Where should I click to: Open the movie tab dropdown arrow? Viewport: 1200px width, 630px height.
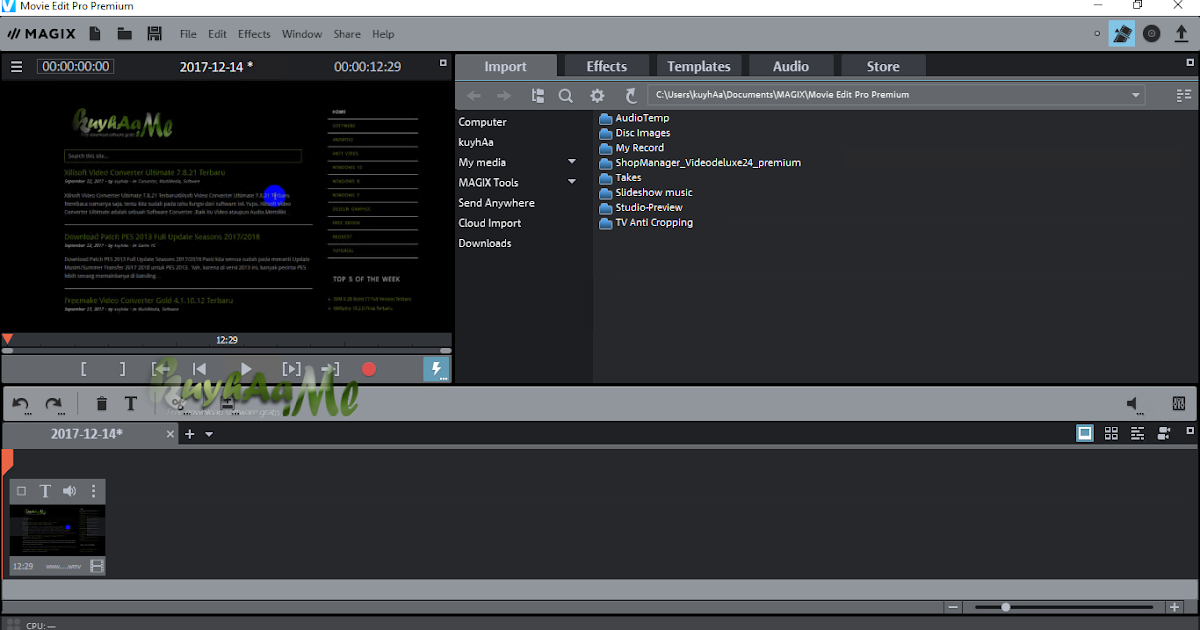coord(209,434)
